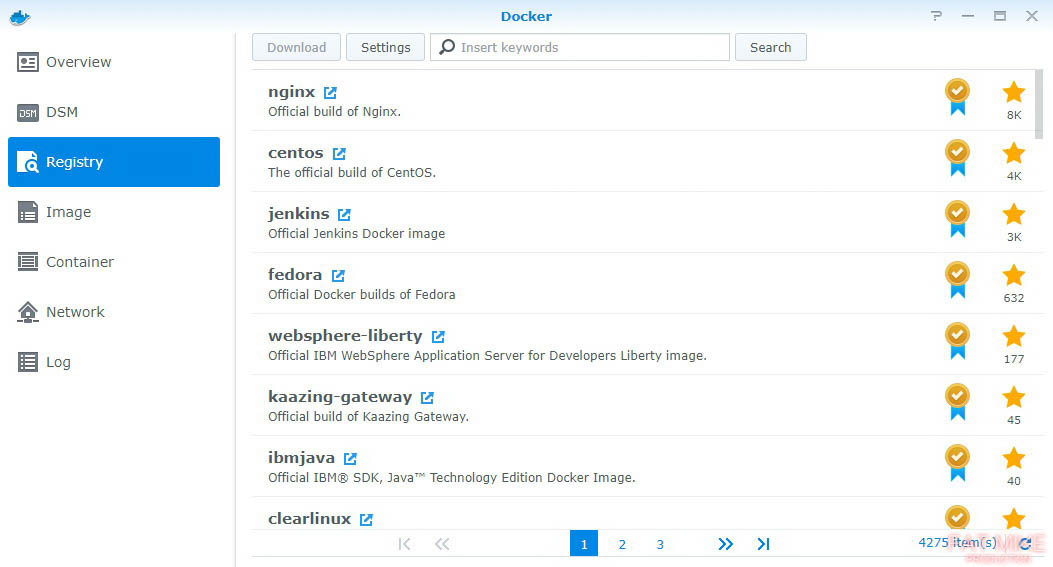Select the jenkins image name
The image size is (1053, 567).
[299, 214]
